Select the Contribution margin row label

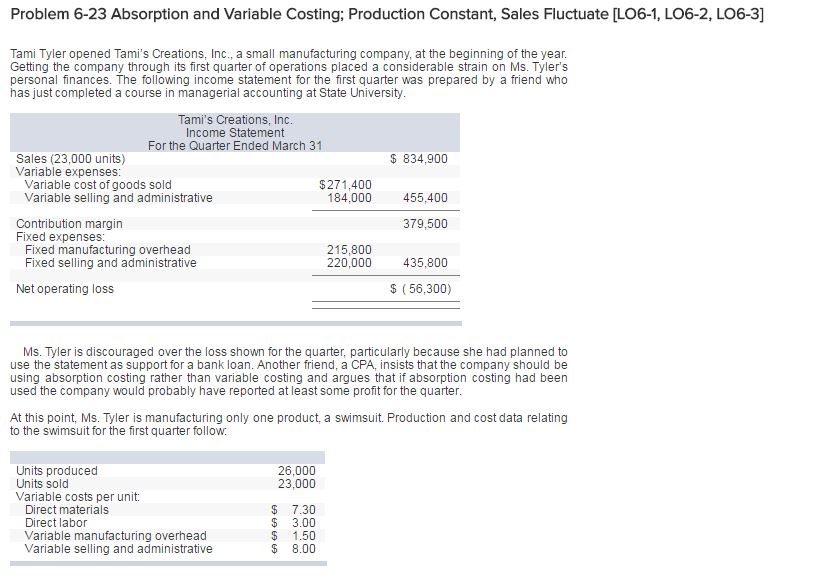(70, 224)
